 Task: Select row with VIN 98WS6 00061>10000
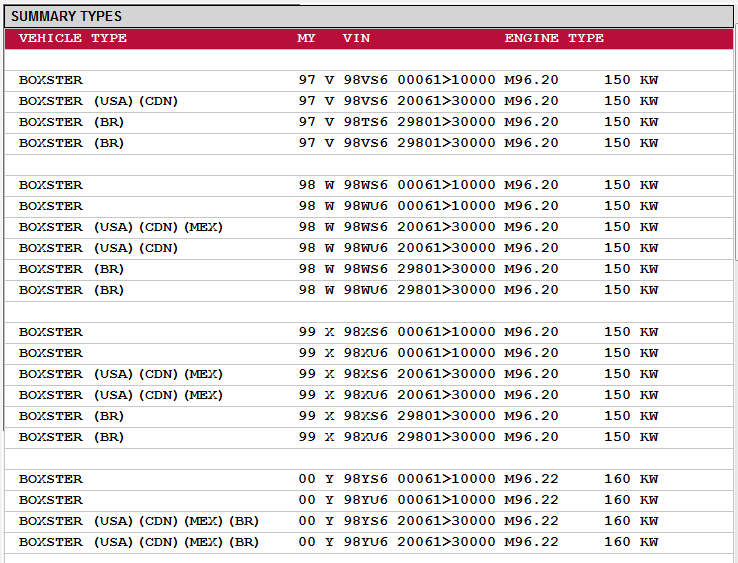[x=369, y=186]
